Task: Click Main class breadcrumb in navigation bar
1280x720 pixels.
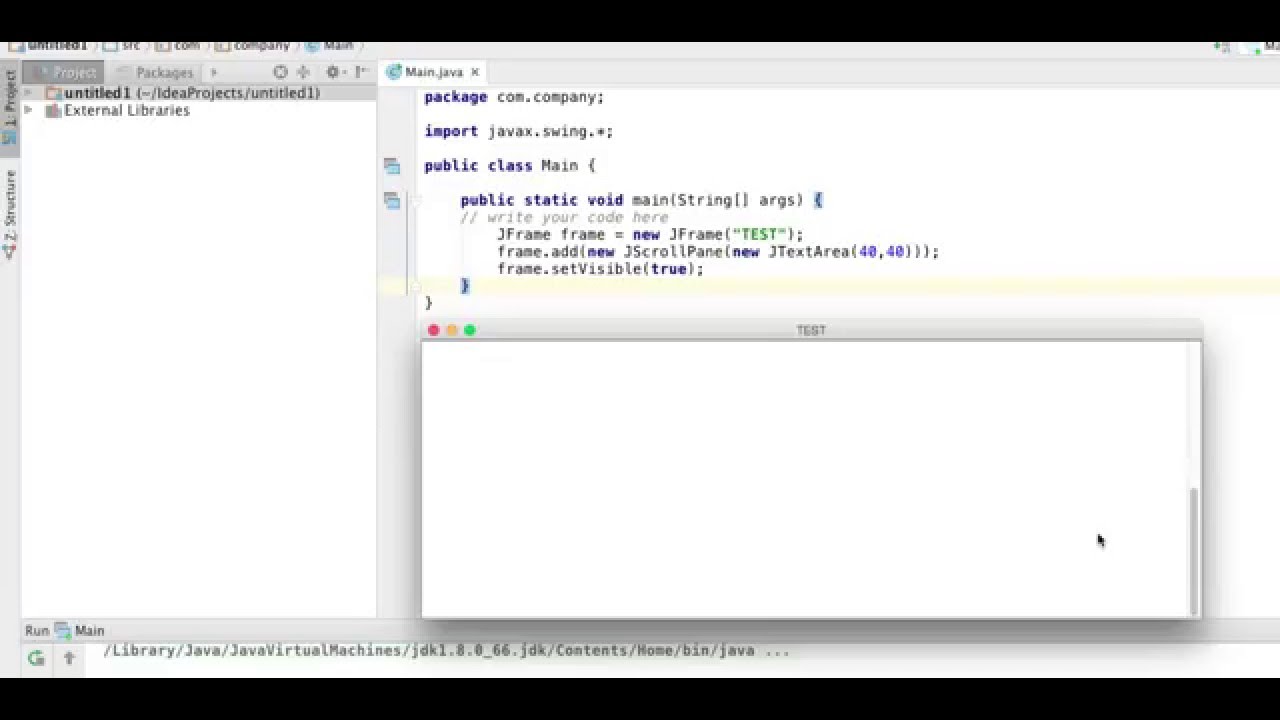Action: (330, 46)
